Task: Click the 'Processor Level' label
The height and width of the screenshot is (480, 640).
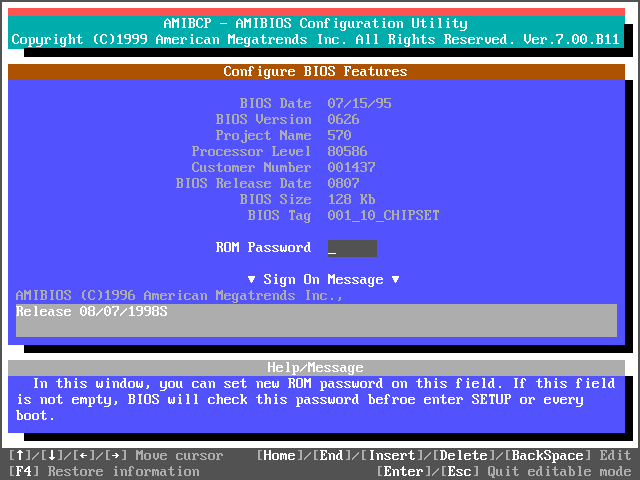Action: pyautogui.click(x=251, y=151)
